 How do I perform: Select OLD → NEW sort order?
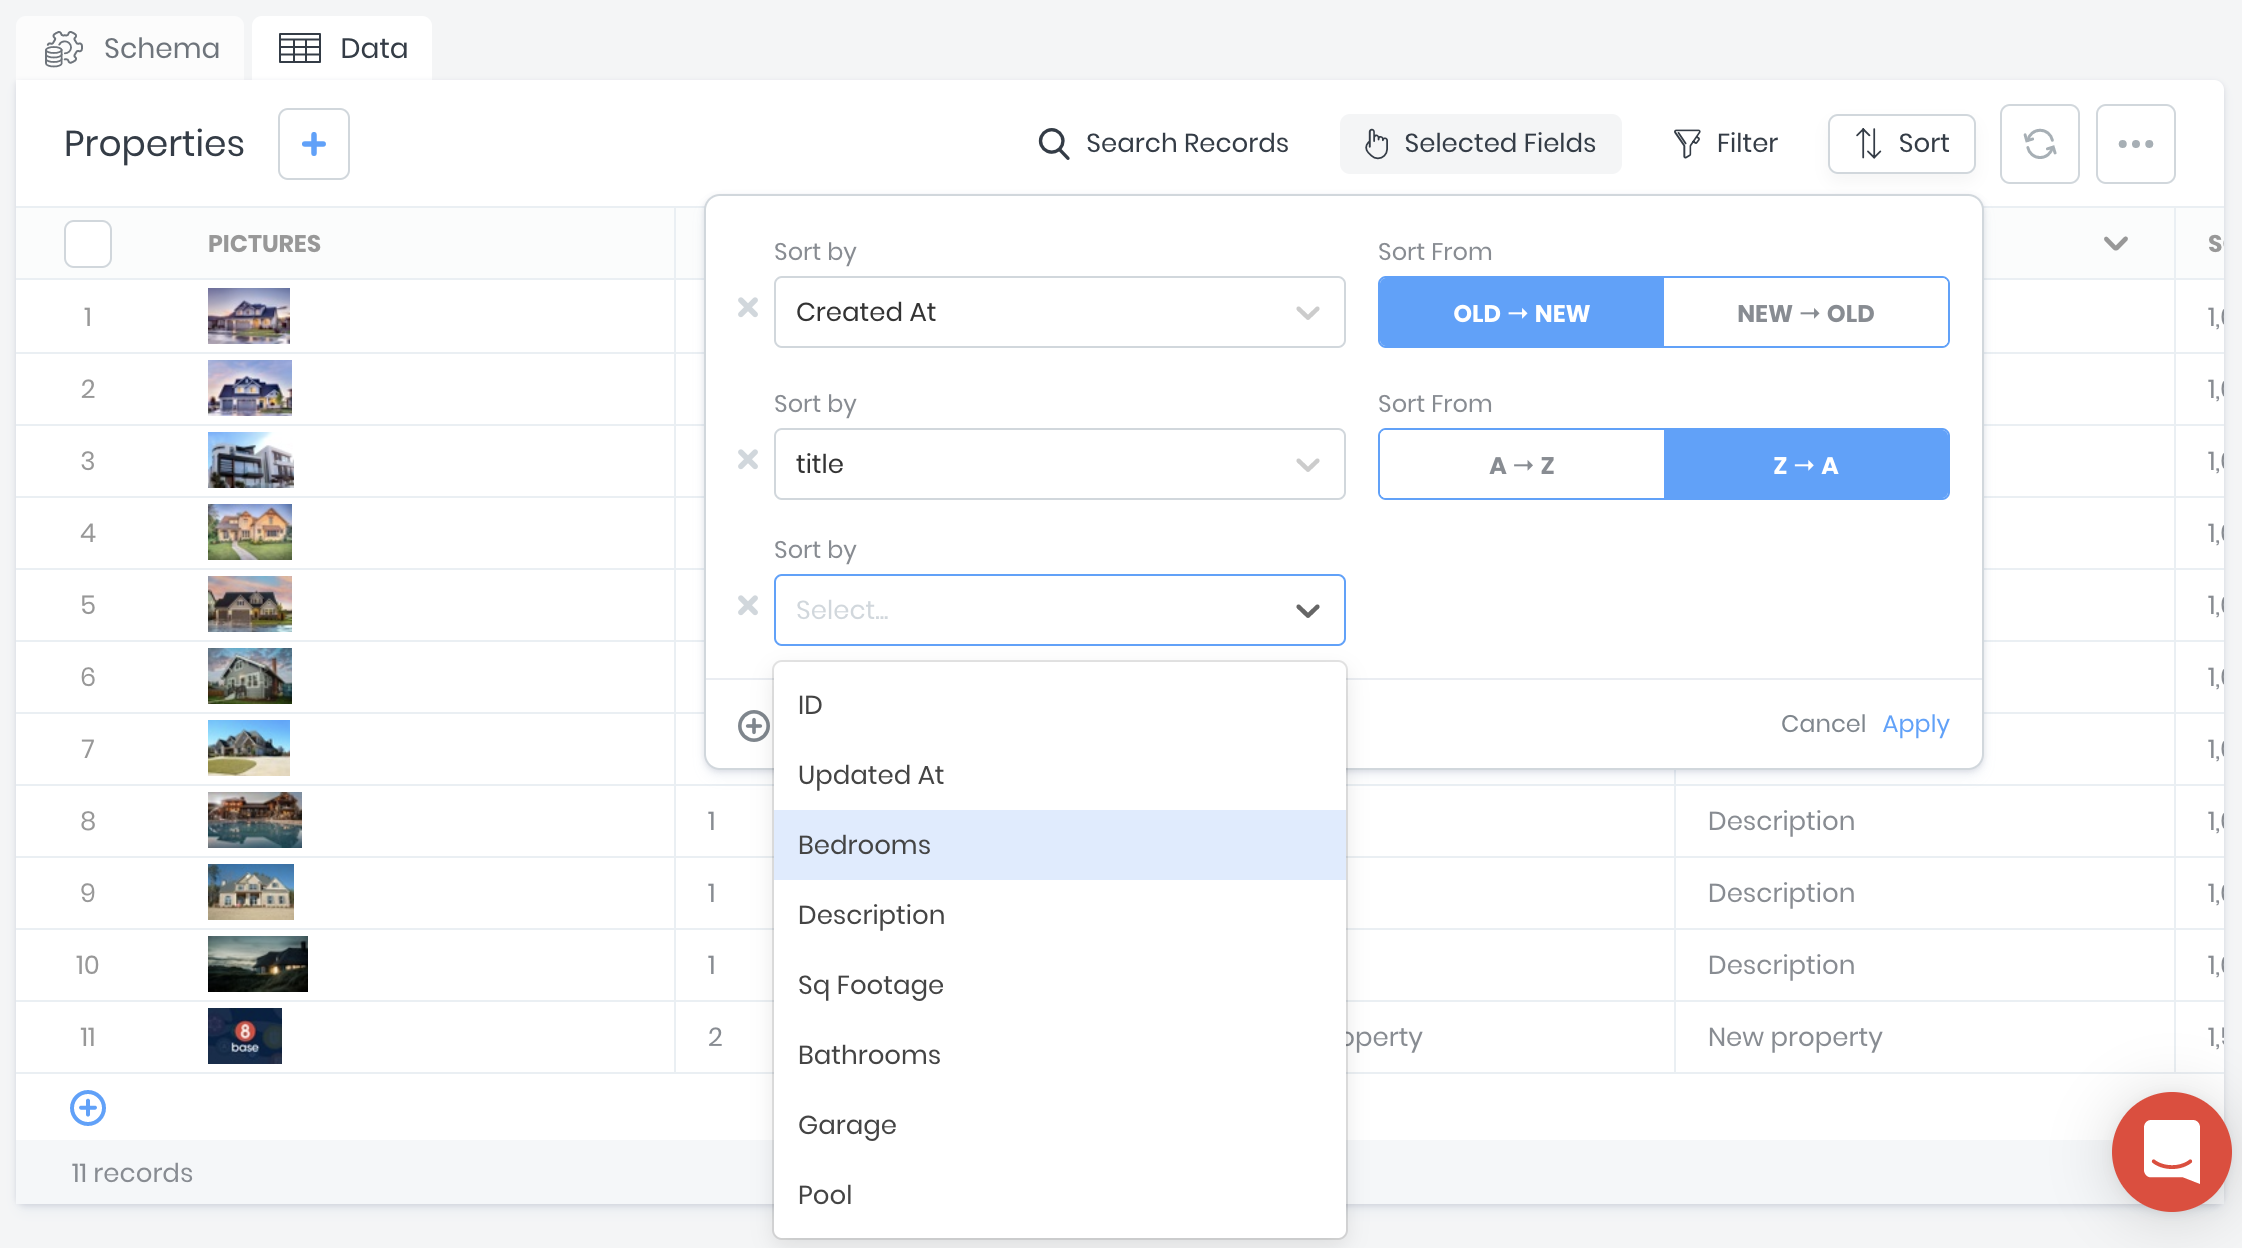point(1521,313)
